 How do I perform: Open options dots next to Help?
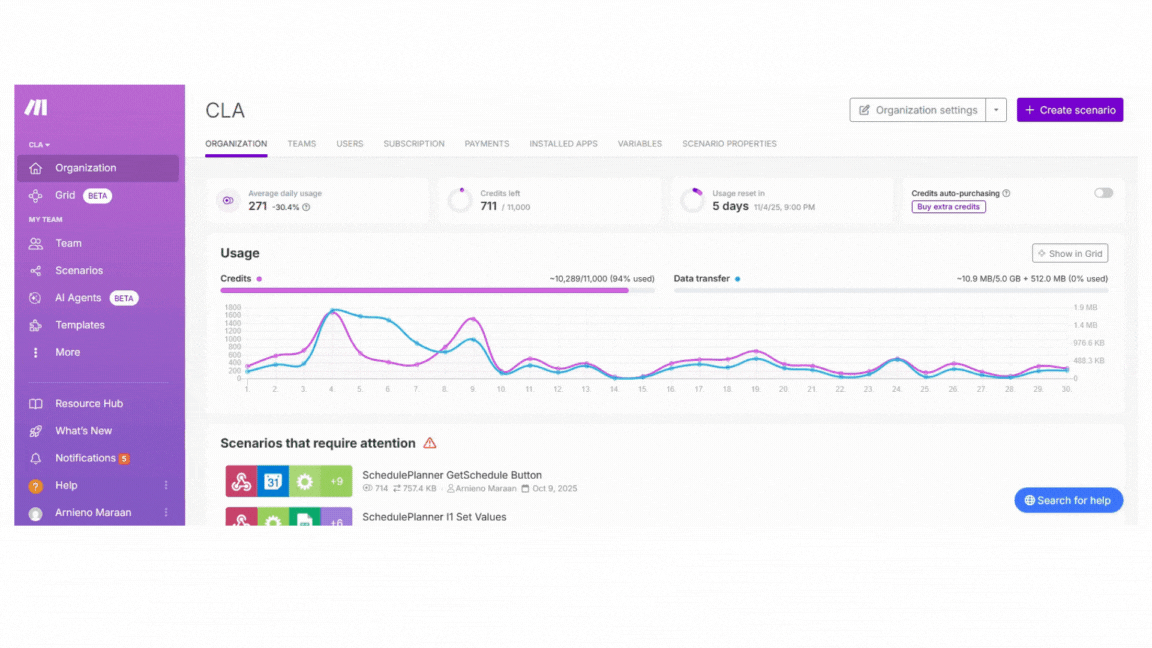(166, 485)
